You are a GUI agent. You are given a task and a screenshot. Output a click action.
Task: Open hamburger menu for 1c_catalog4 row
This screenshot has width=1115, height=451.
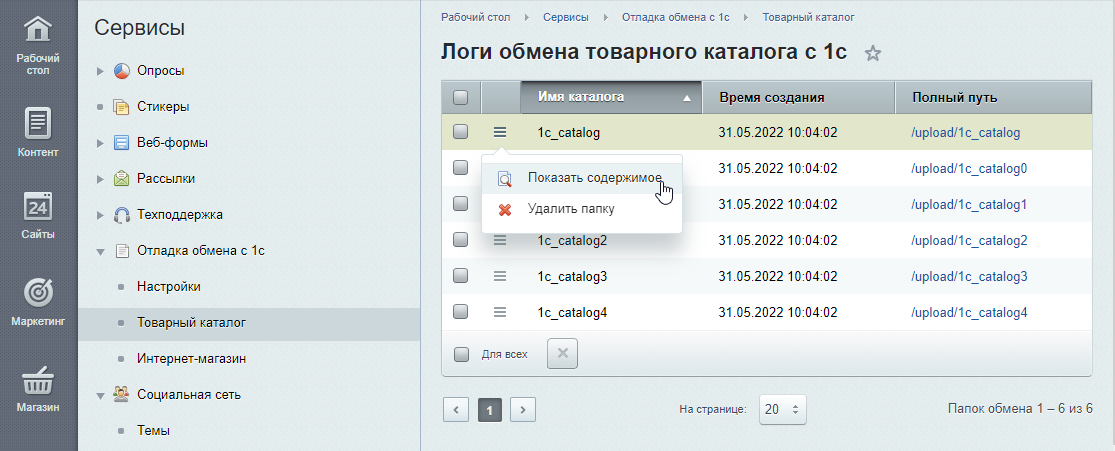[500, 312]
